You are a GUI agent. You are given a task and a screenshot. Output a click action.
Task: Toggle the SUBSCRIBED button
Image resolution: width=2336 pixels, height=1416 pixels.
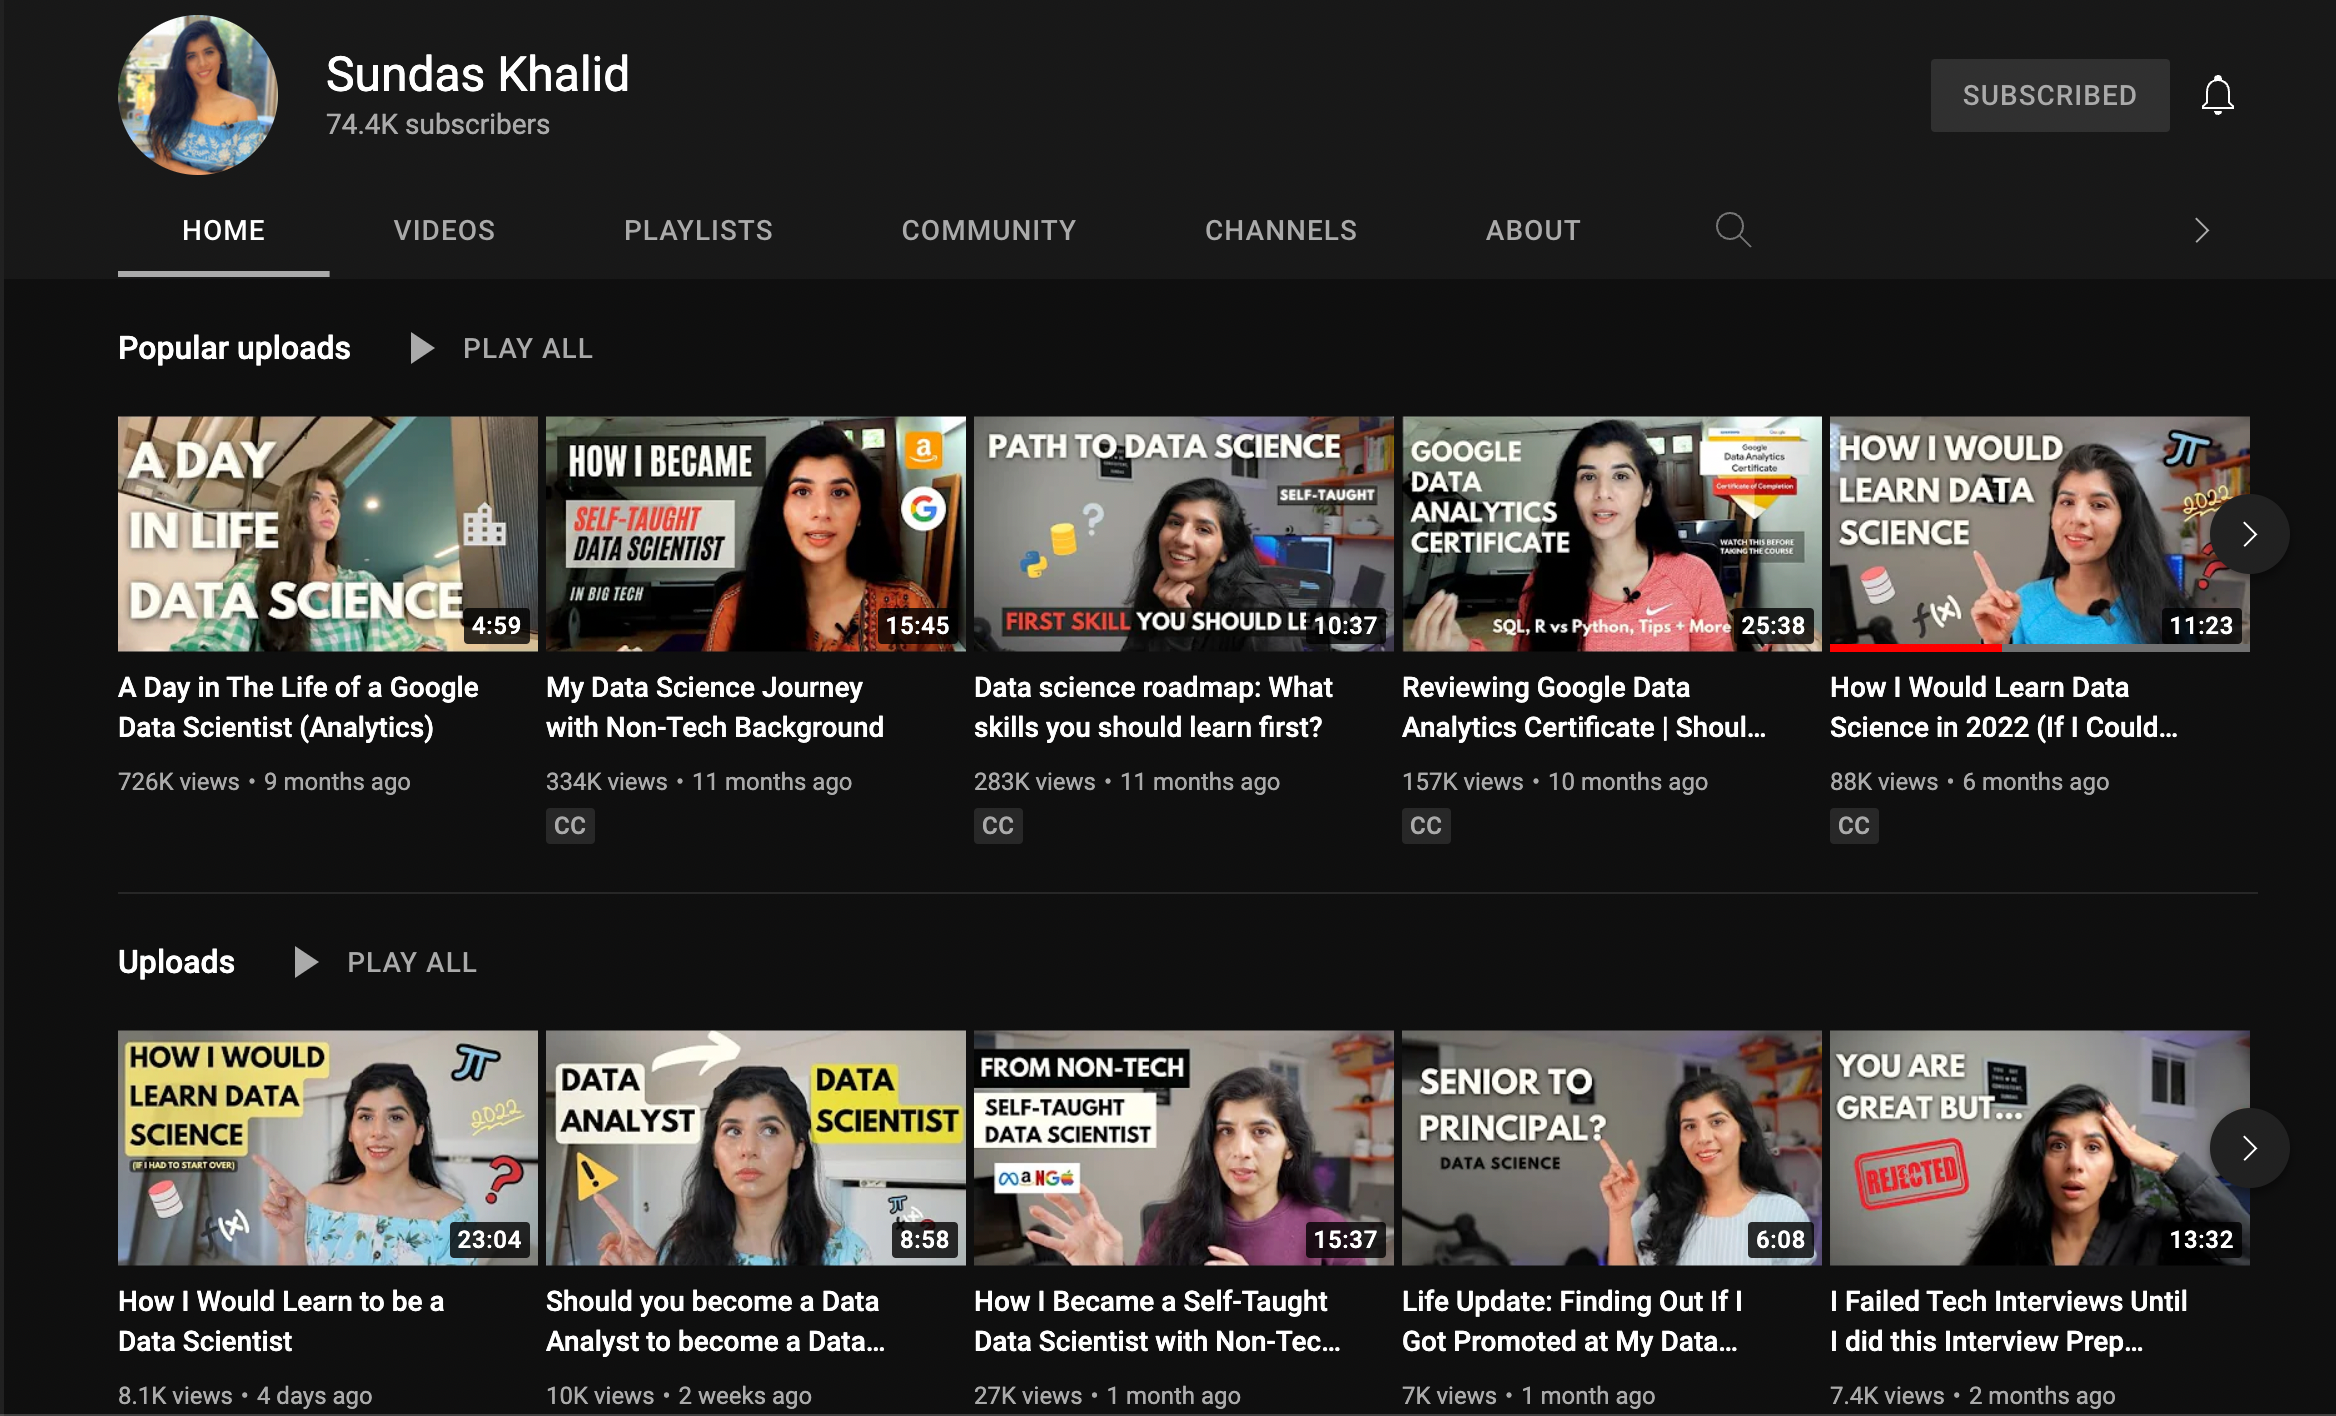pos(2049,95)
